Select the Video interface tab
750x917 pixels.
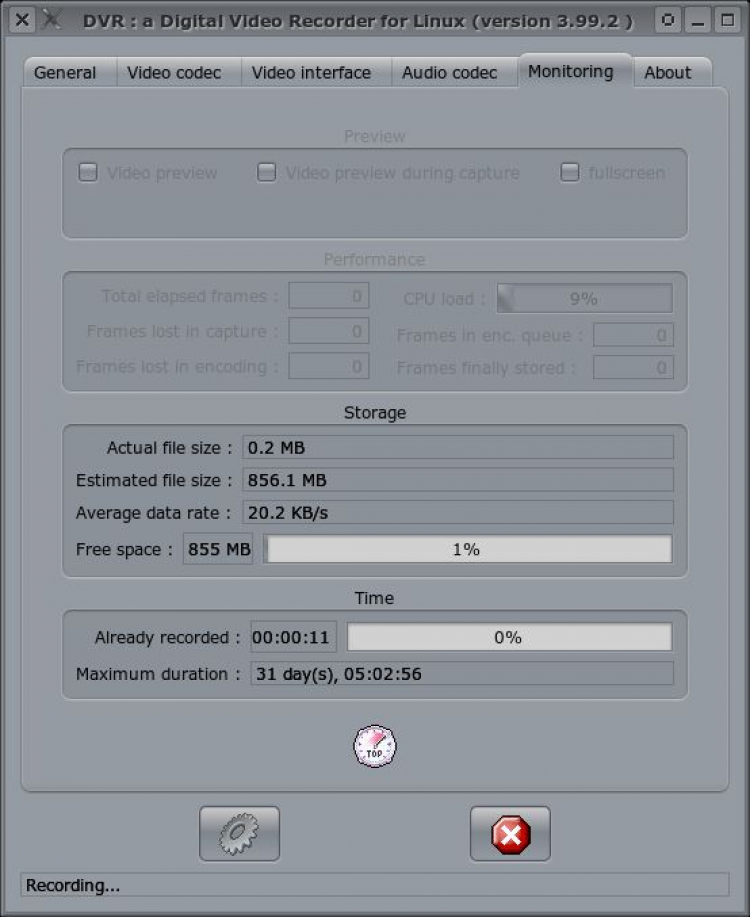tap(311, 72)
